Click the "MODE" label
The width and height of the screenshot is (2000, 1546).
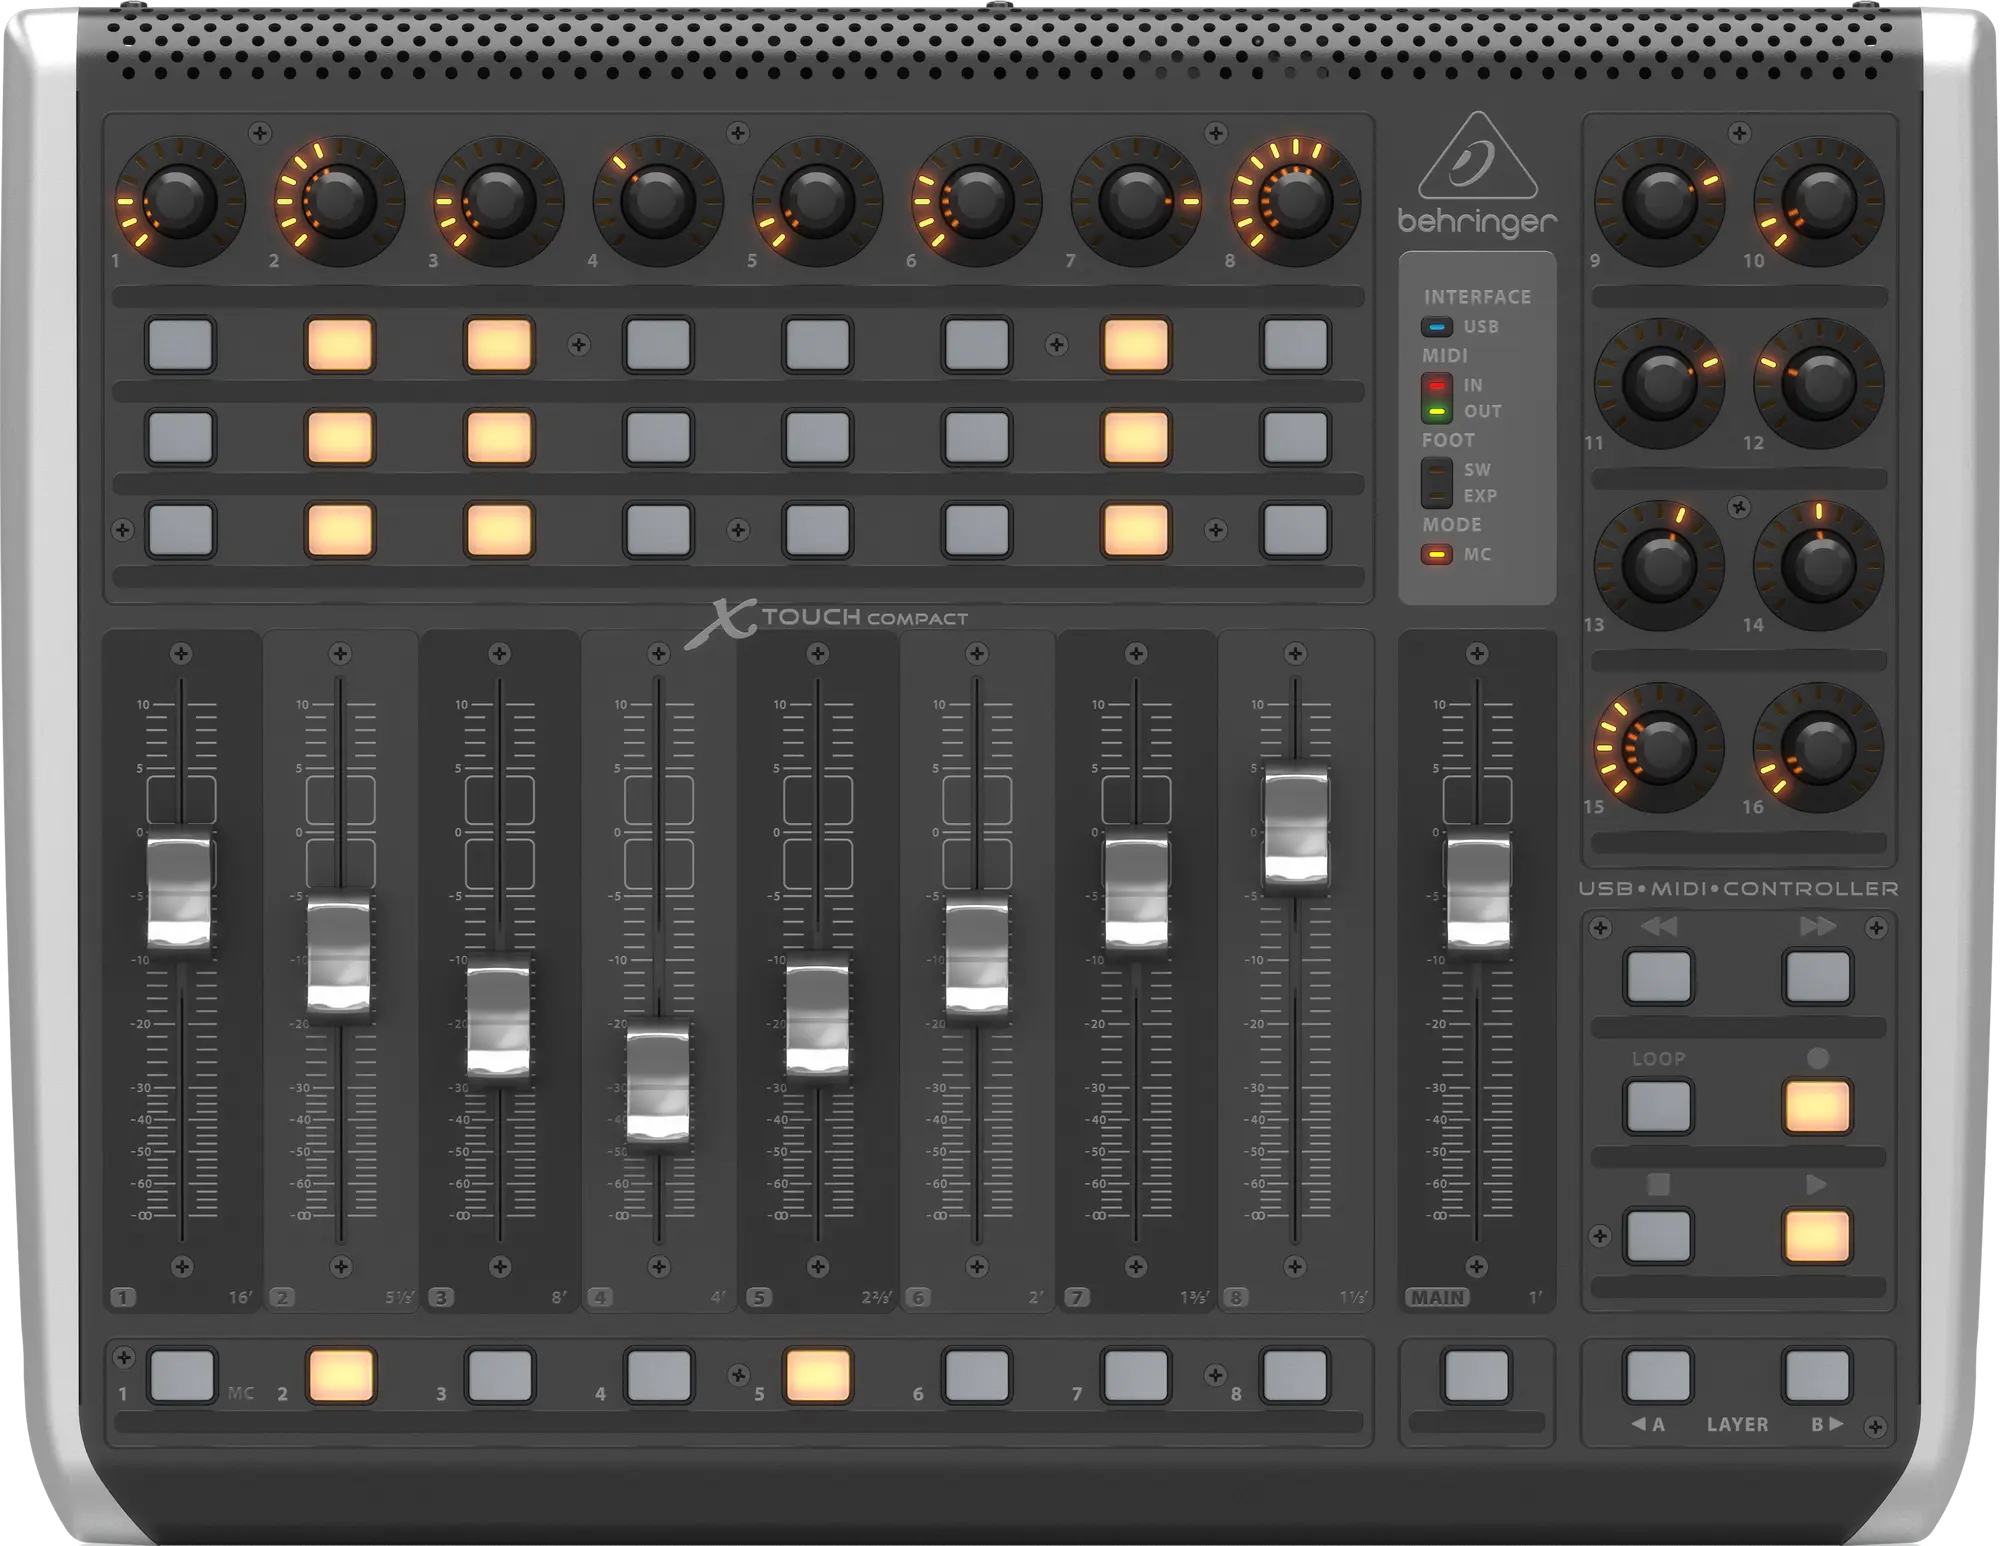point(1452,524)
